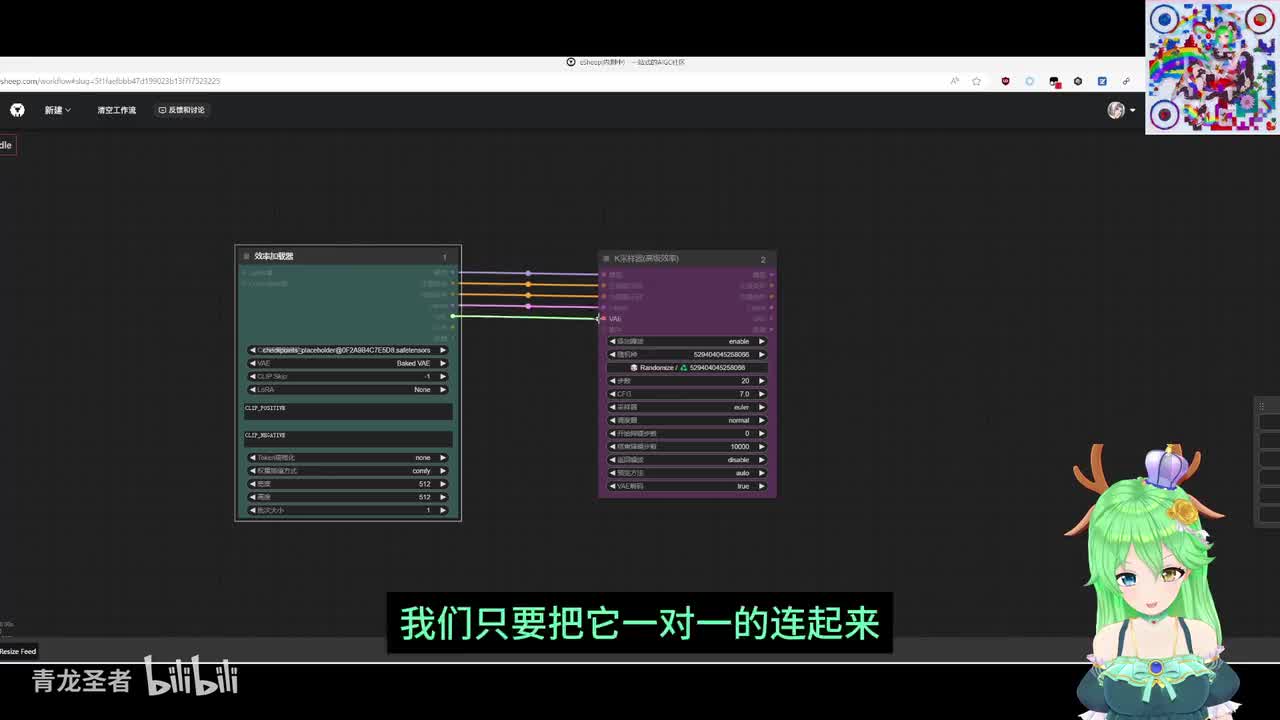Click the CLIP_POSITIVE prompt text field
The height and width of the screenshot is (720, 1280).
coord(348,413)
